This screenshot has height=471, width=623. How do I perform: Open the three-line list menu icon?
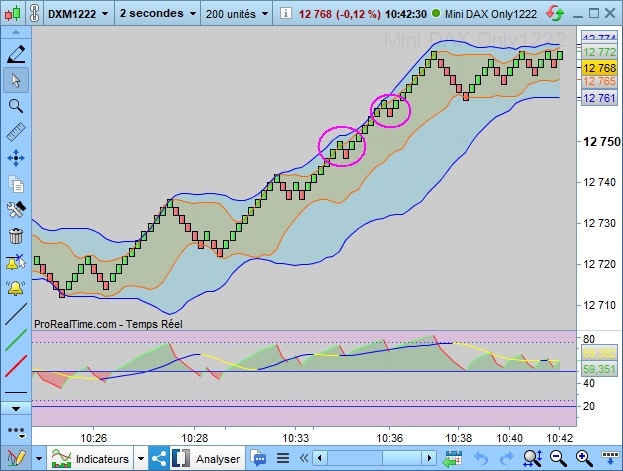pos(283,459)
